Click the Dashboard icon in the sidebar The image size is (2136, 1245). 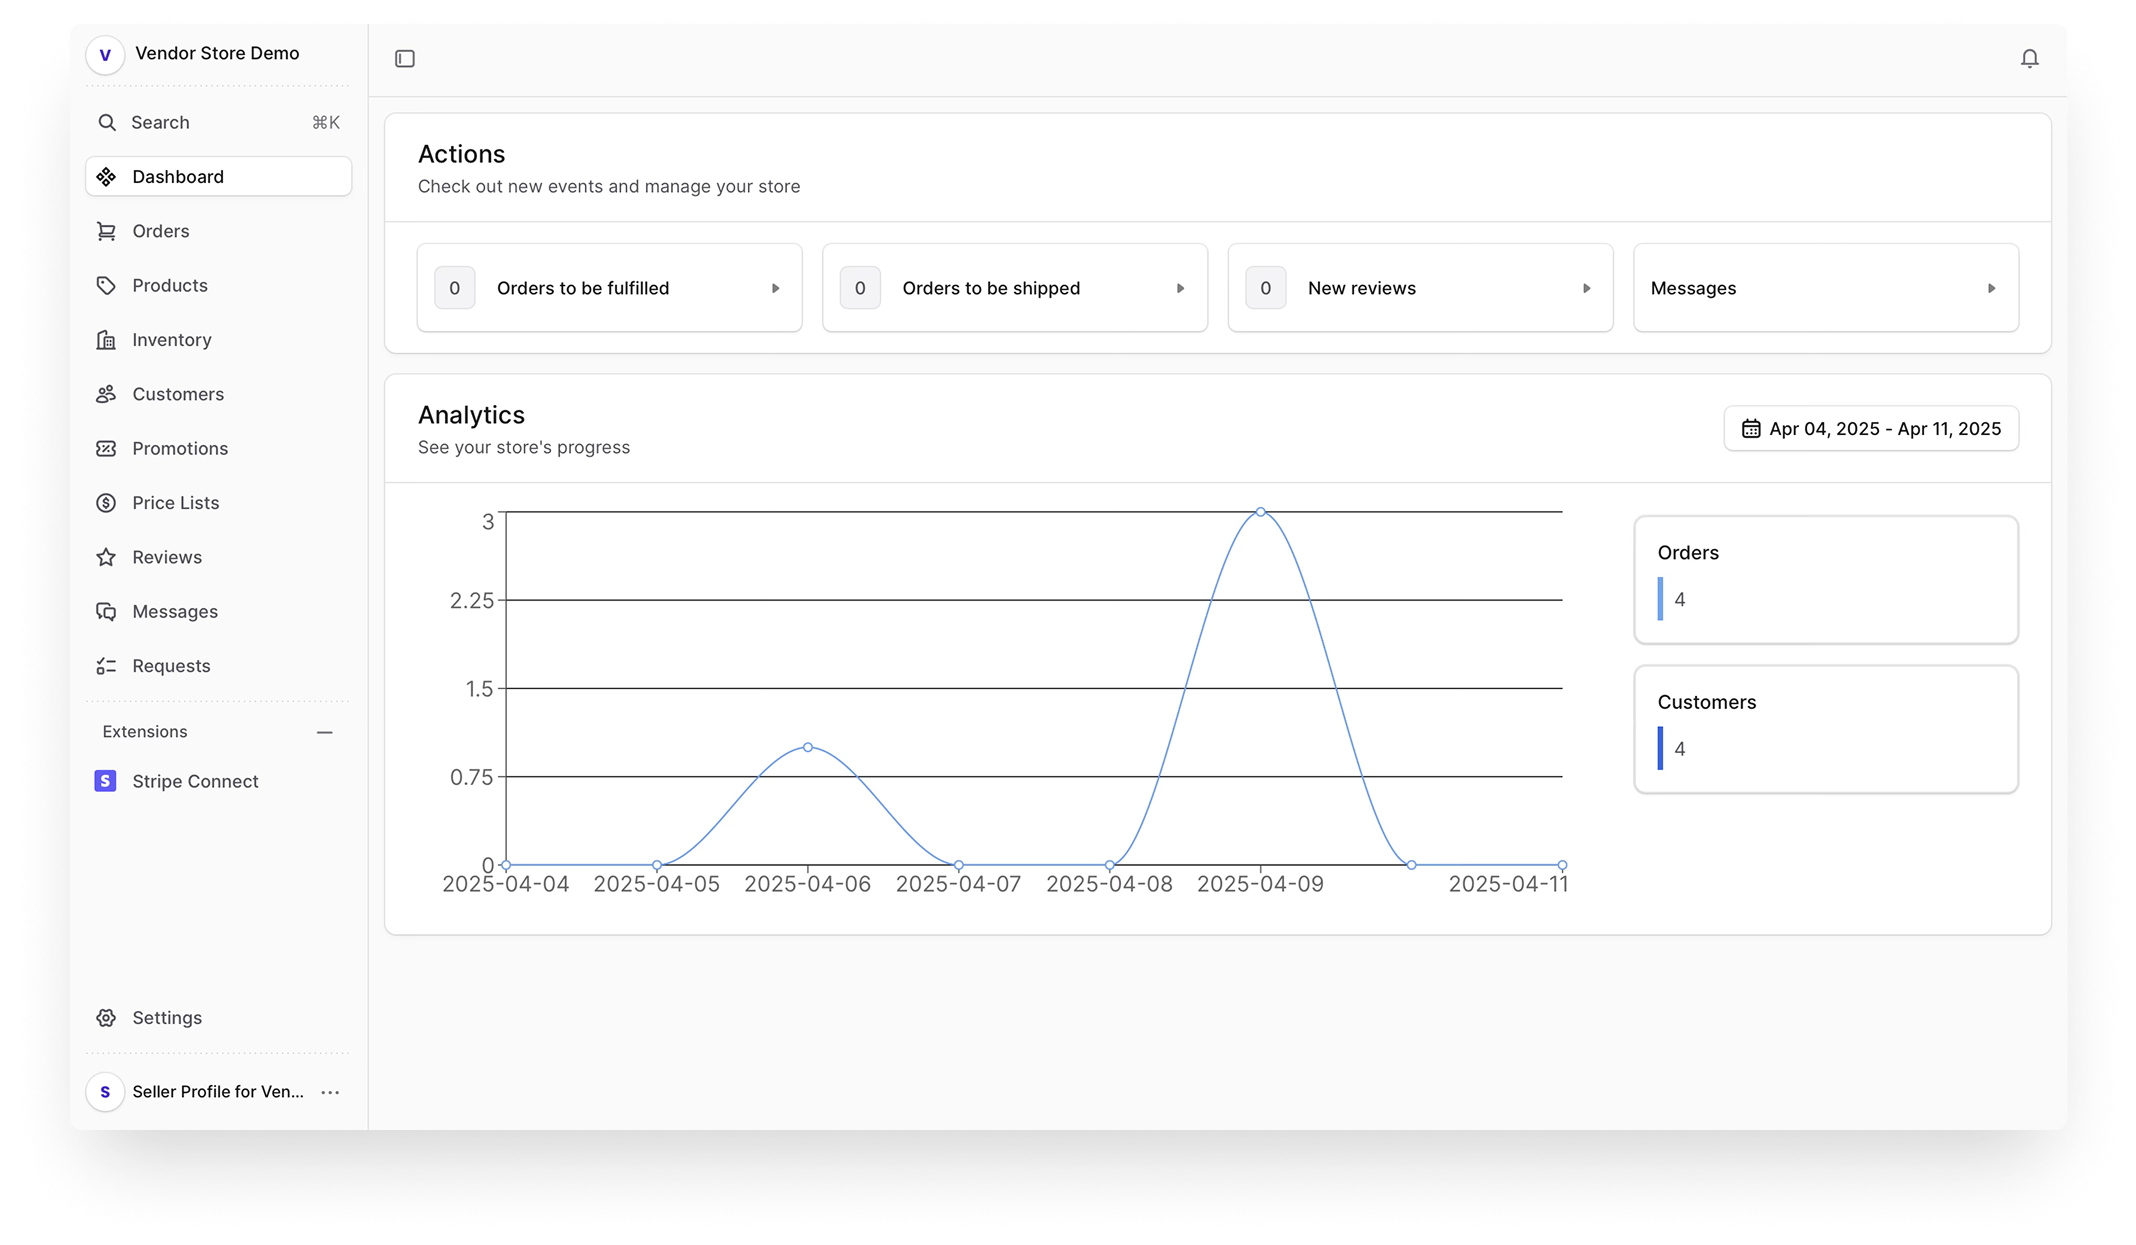click(106, 177)
